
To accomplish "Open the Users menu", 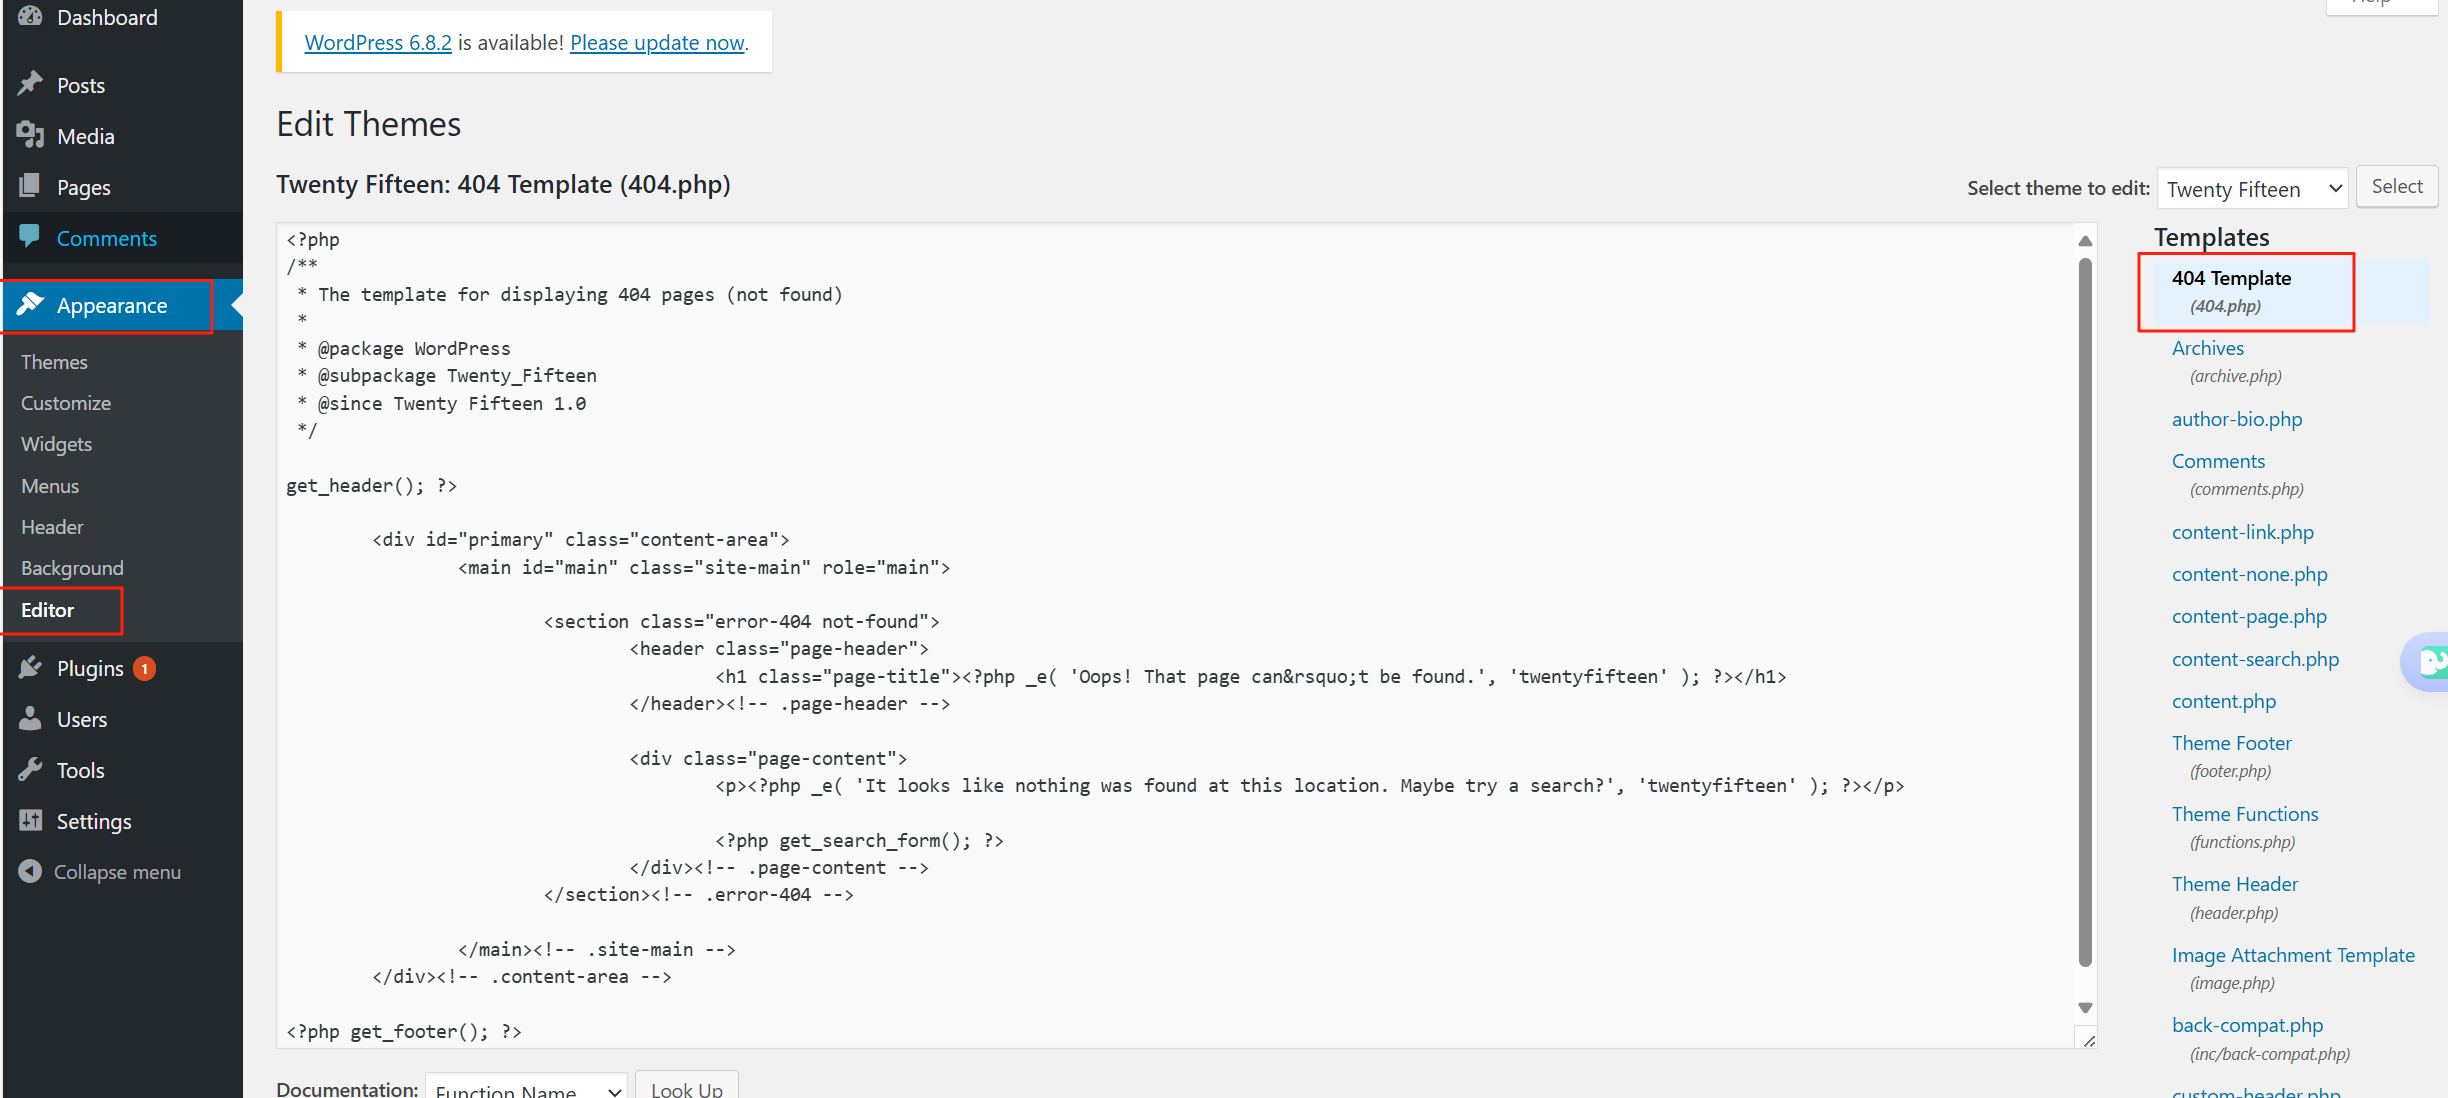I will pos(82,719).
